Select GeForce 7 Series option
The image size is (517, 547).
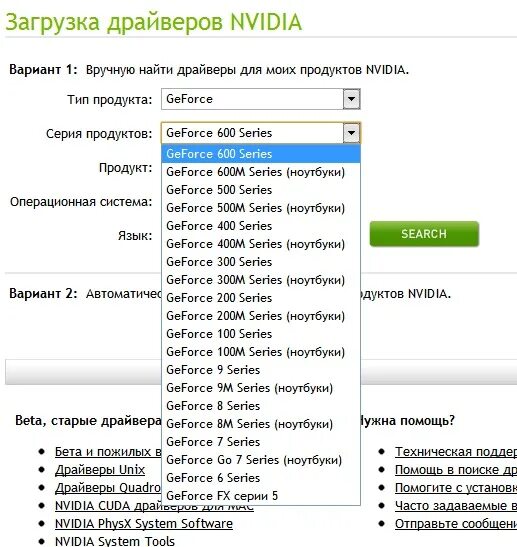pyautogui.click(x=261, y=442)
